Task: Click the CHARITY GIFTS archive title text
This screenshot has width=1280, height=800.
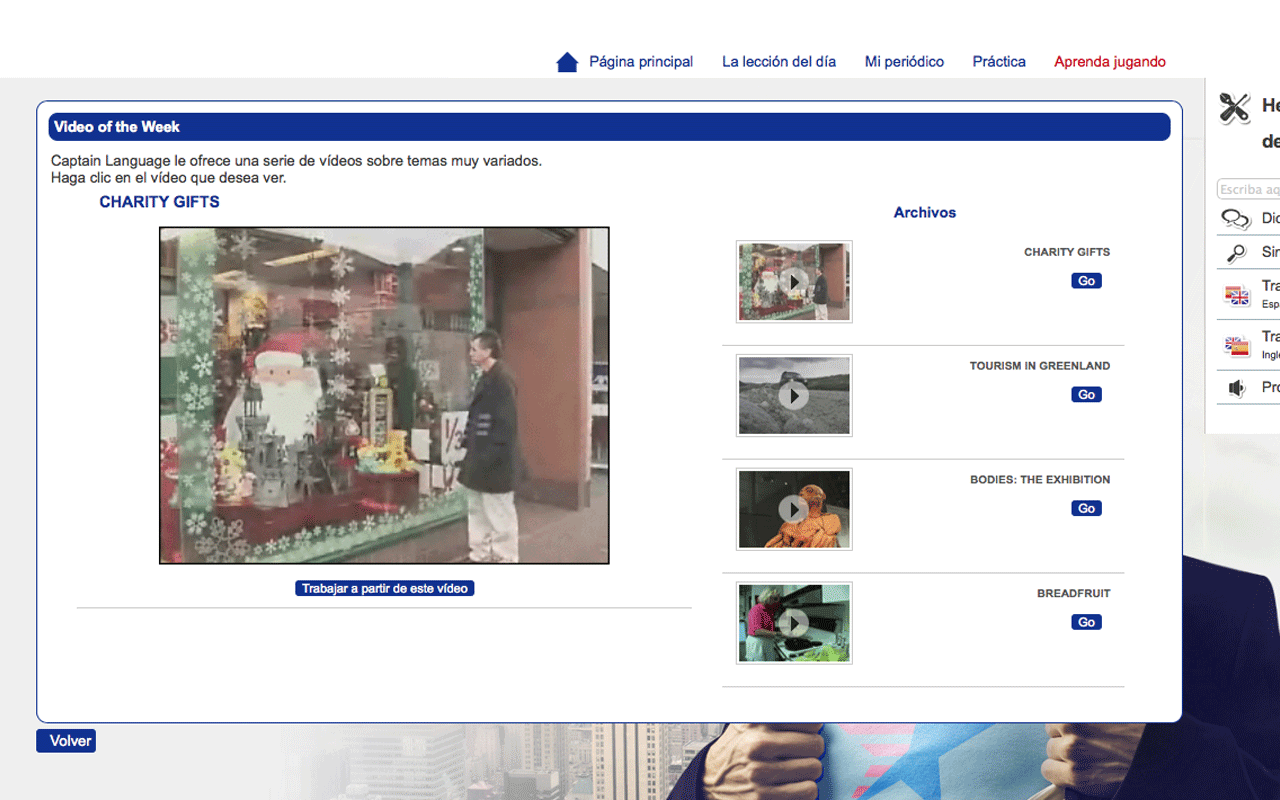Action: click(x=1067, y=252)
